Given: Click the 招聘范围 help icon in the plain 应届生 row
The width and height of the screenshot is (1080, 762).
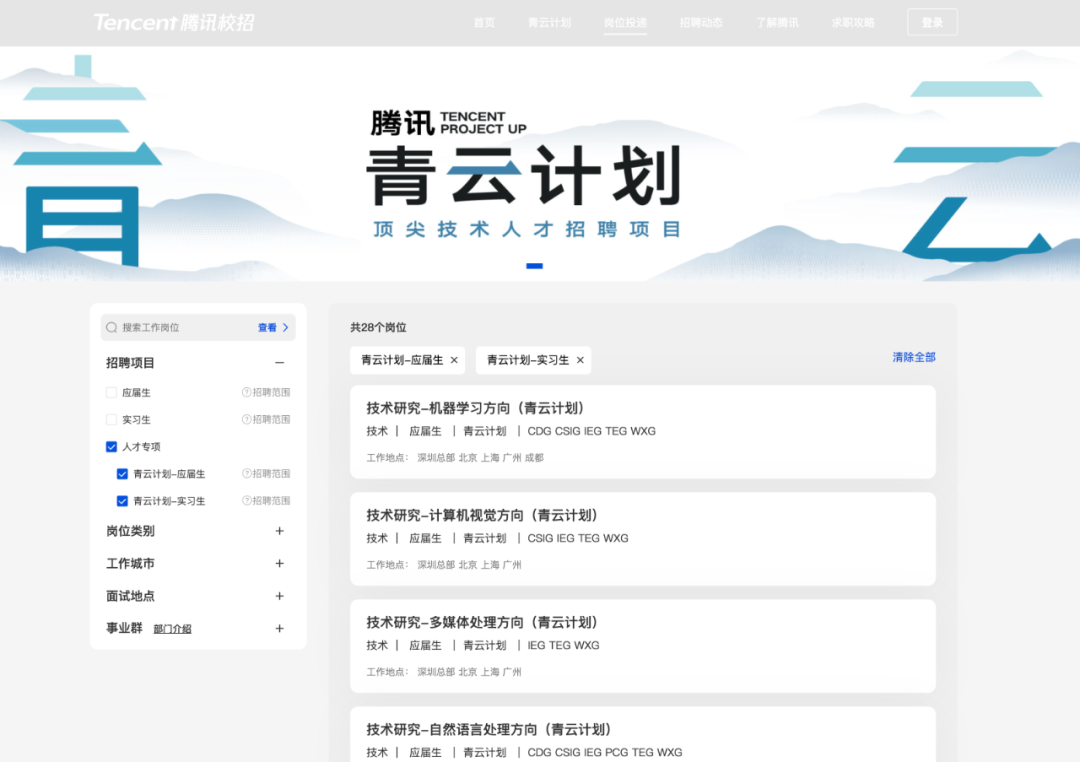Looking at the screenshot, I should pos(246,392).
